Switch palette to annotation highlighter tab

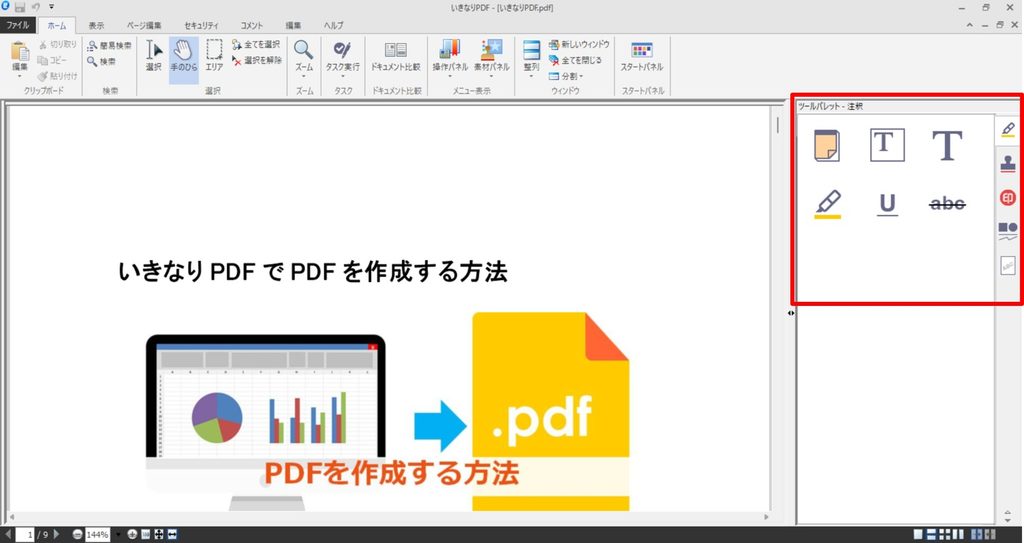click(1008, 129)
